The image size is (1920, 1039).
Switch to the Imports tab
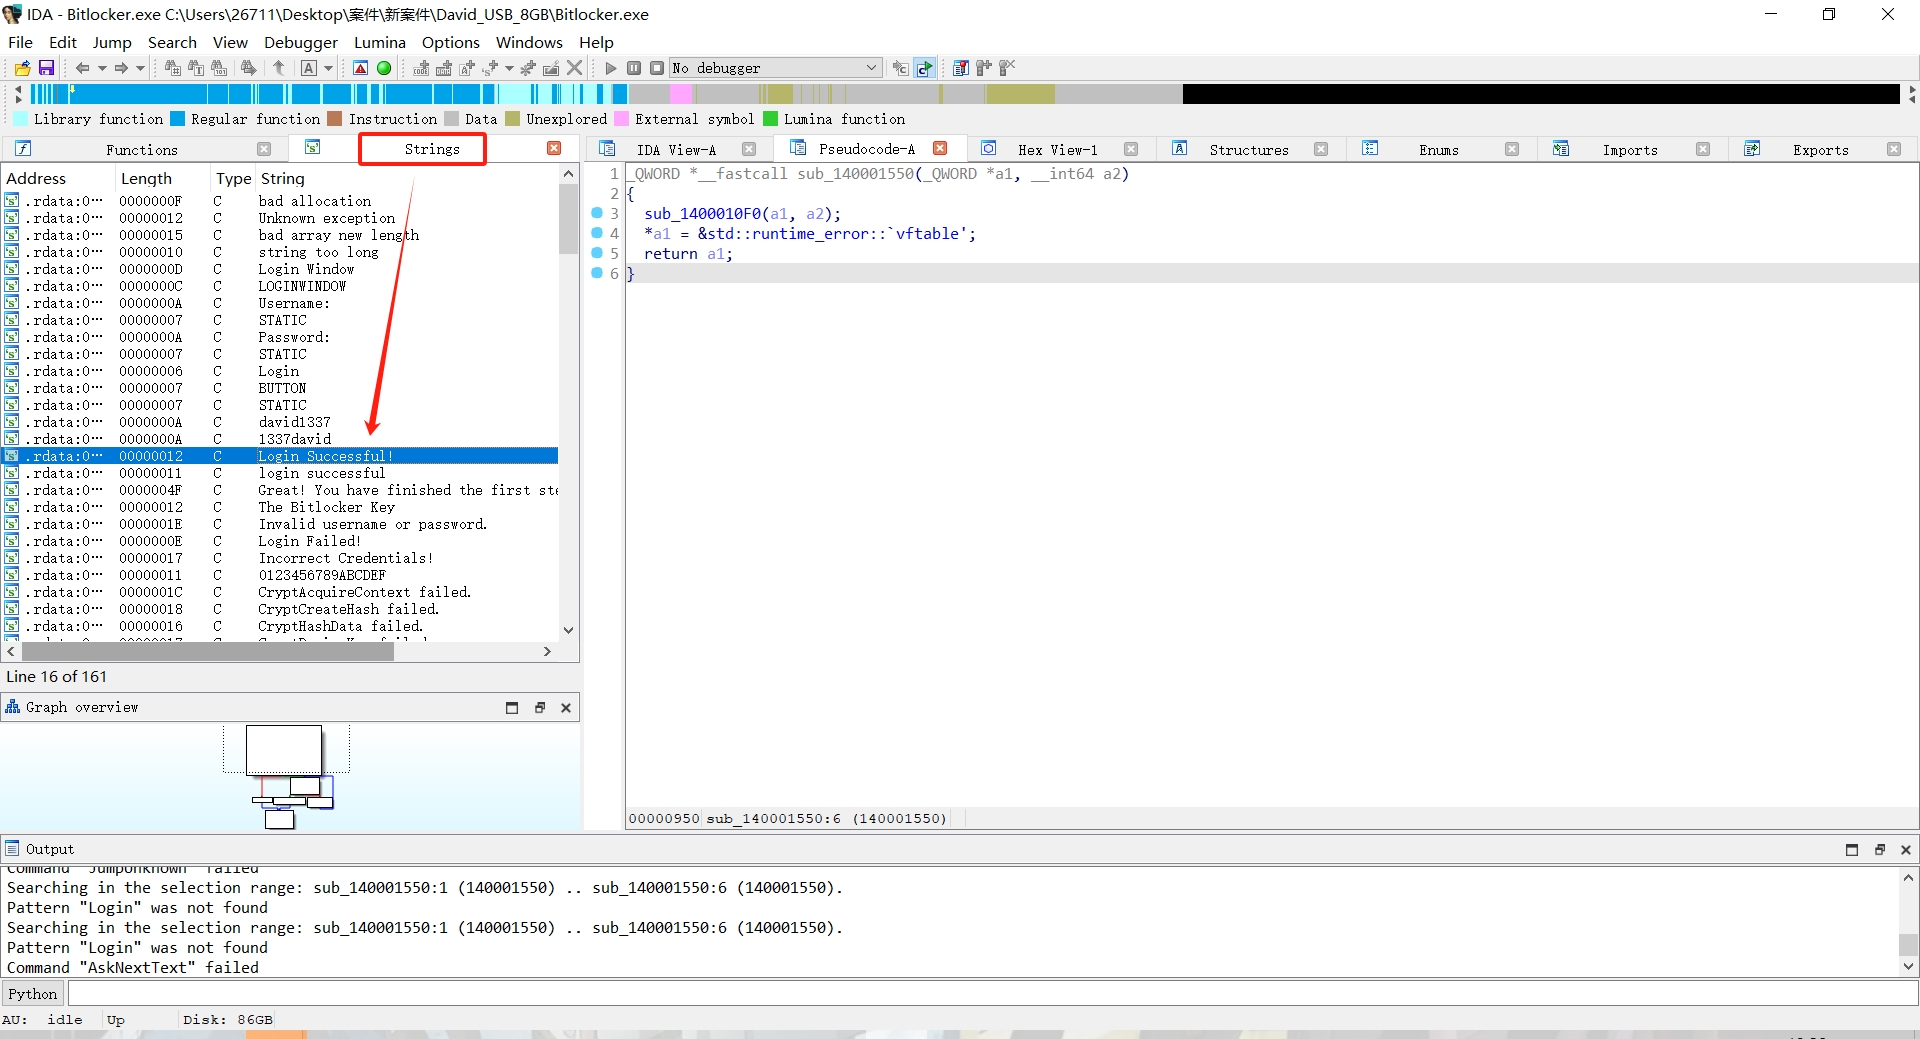(1630, 150)
